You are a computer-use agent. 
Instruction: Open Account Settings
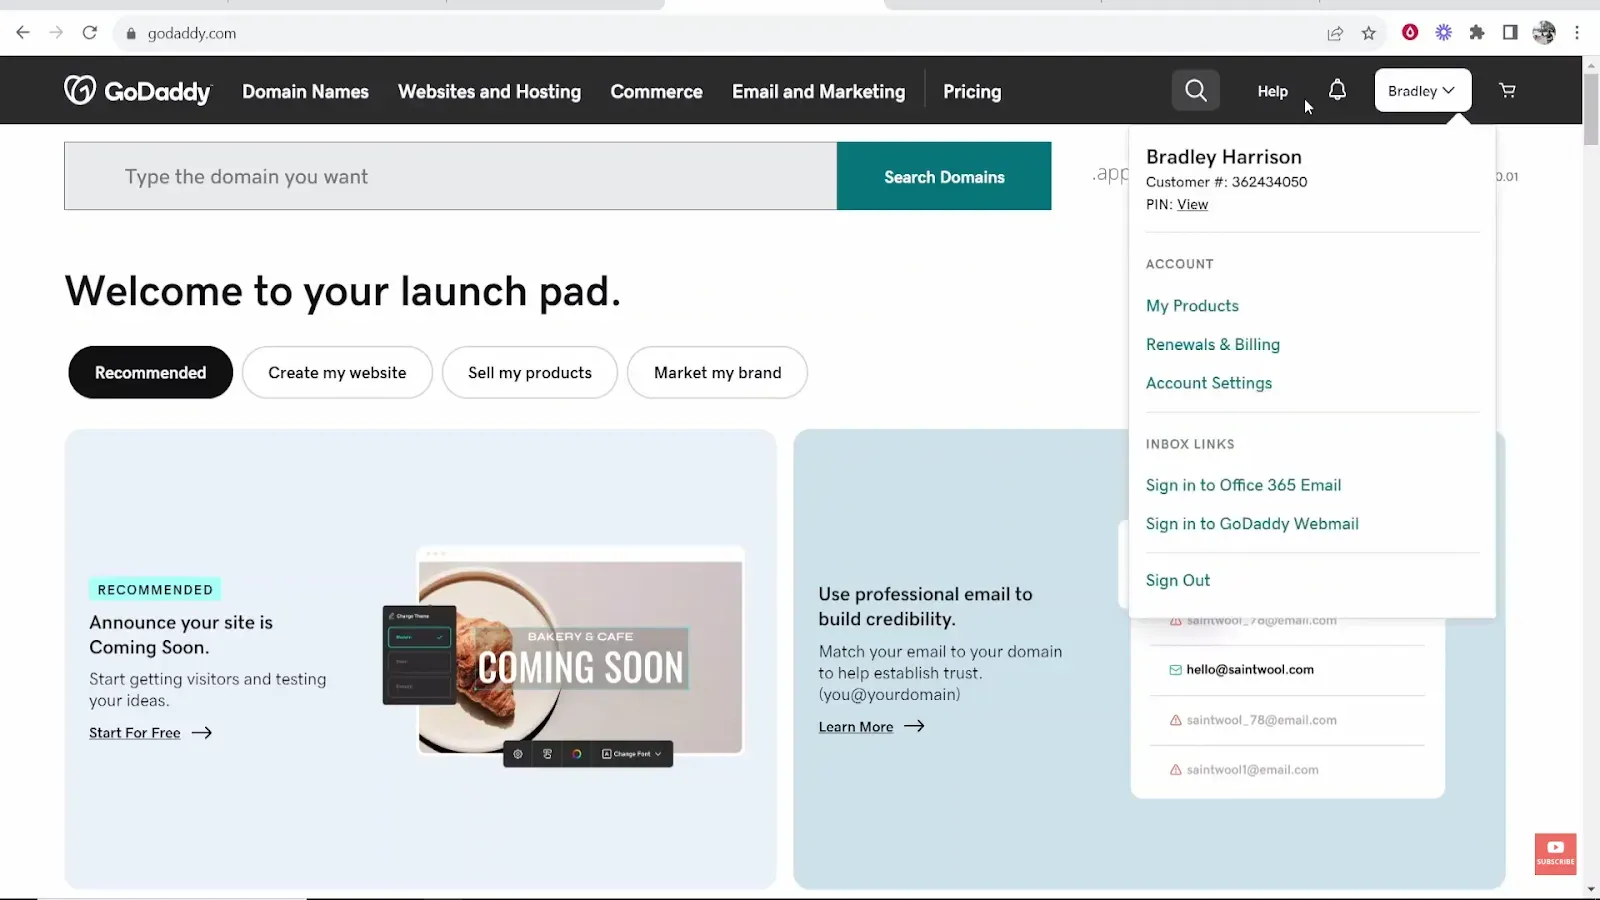tap(1209, 383)
